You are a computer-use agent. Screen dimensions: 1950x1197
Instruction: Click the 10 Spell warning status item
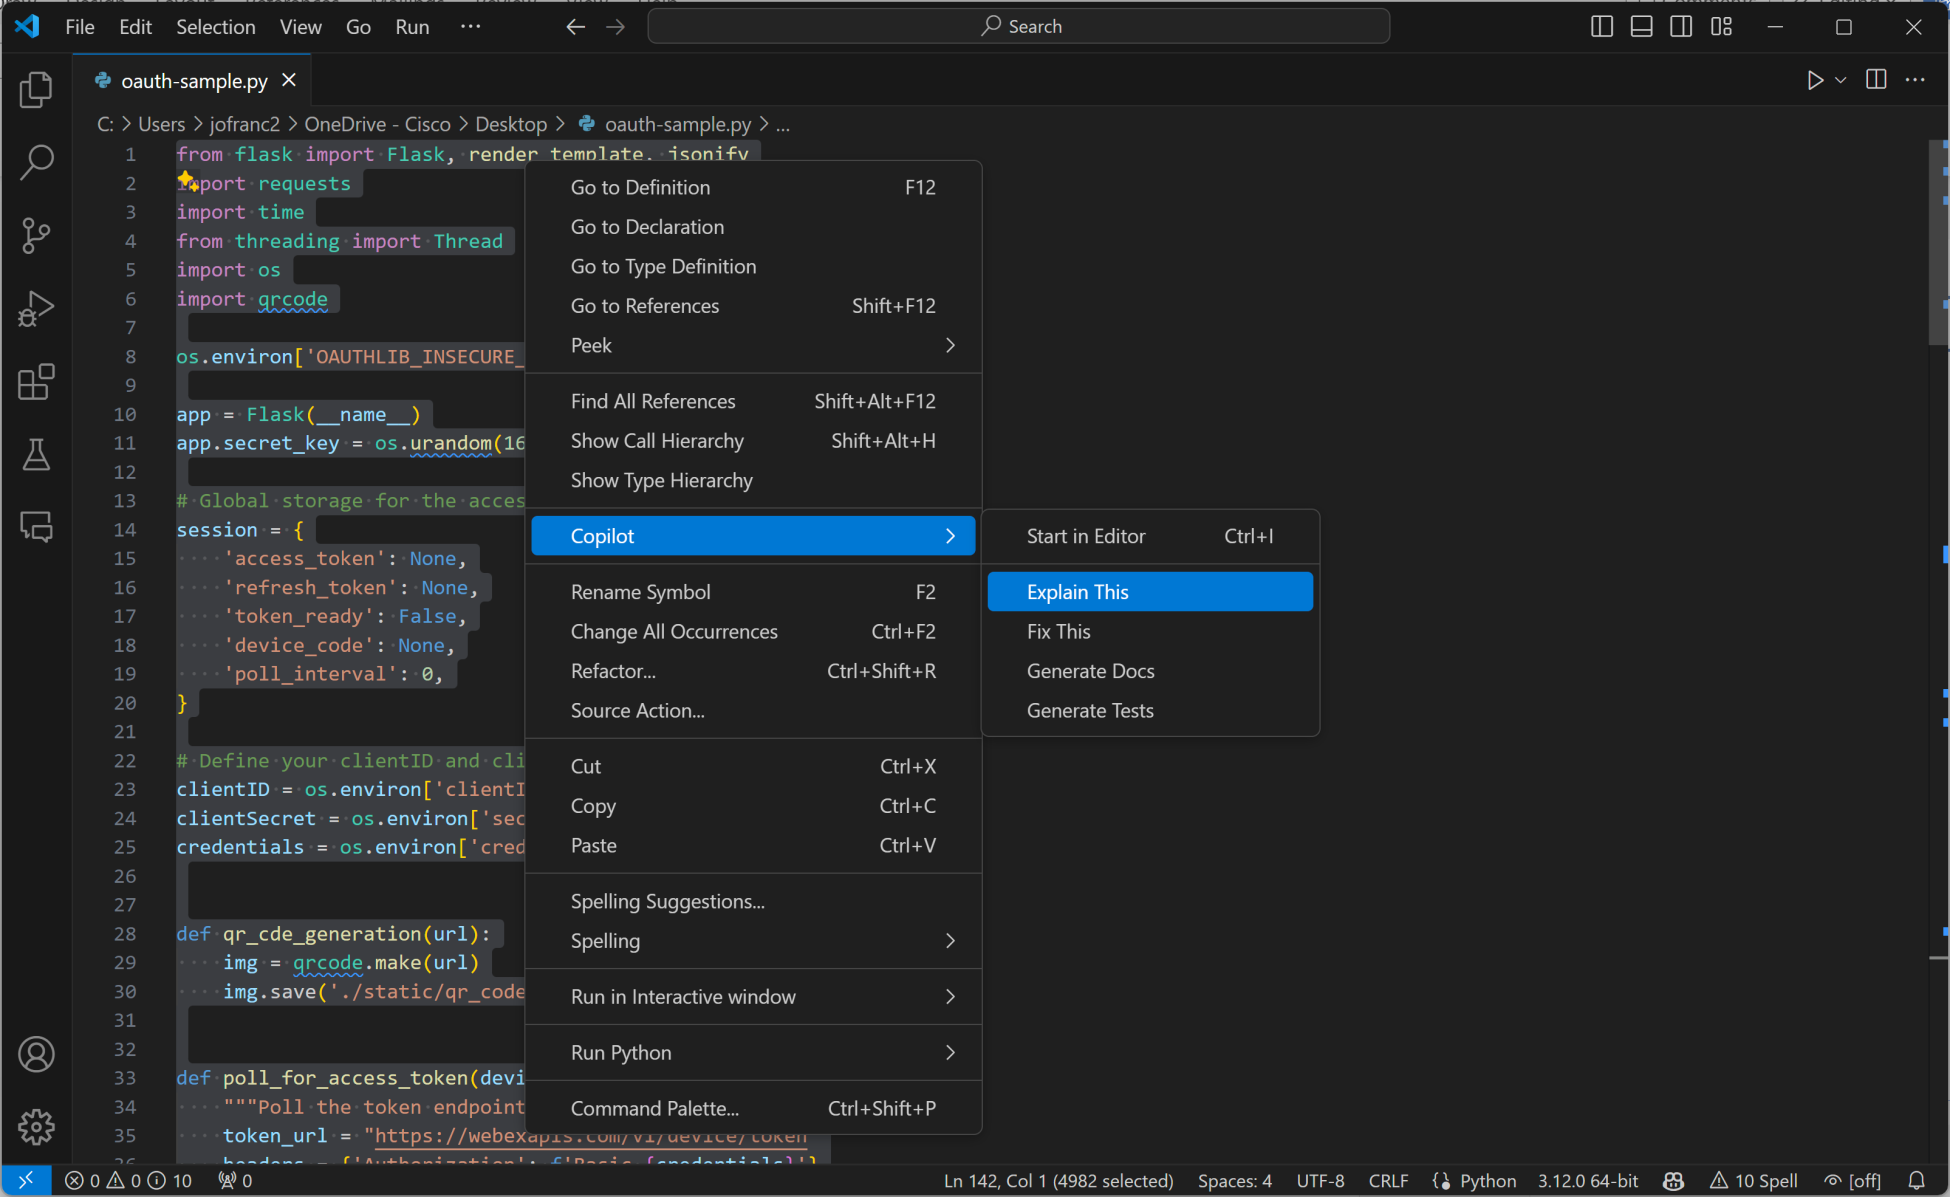[1754, 1180]
